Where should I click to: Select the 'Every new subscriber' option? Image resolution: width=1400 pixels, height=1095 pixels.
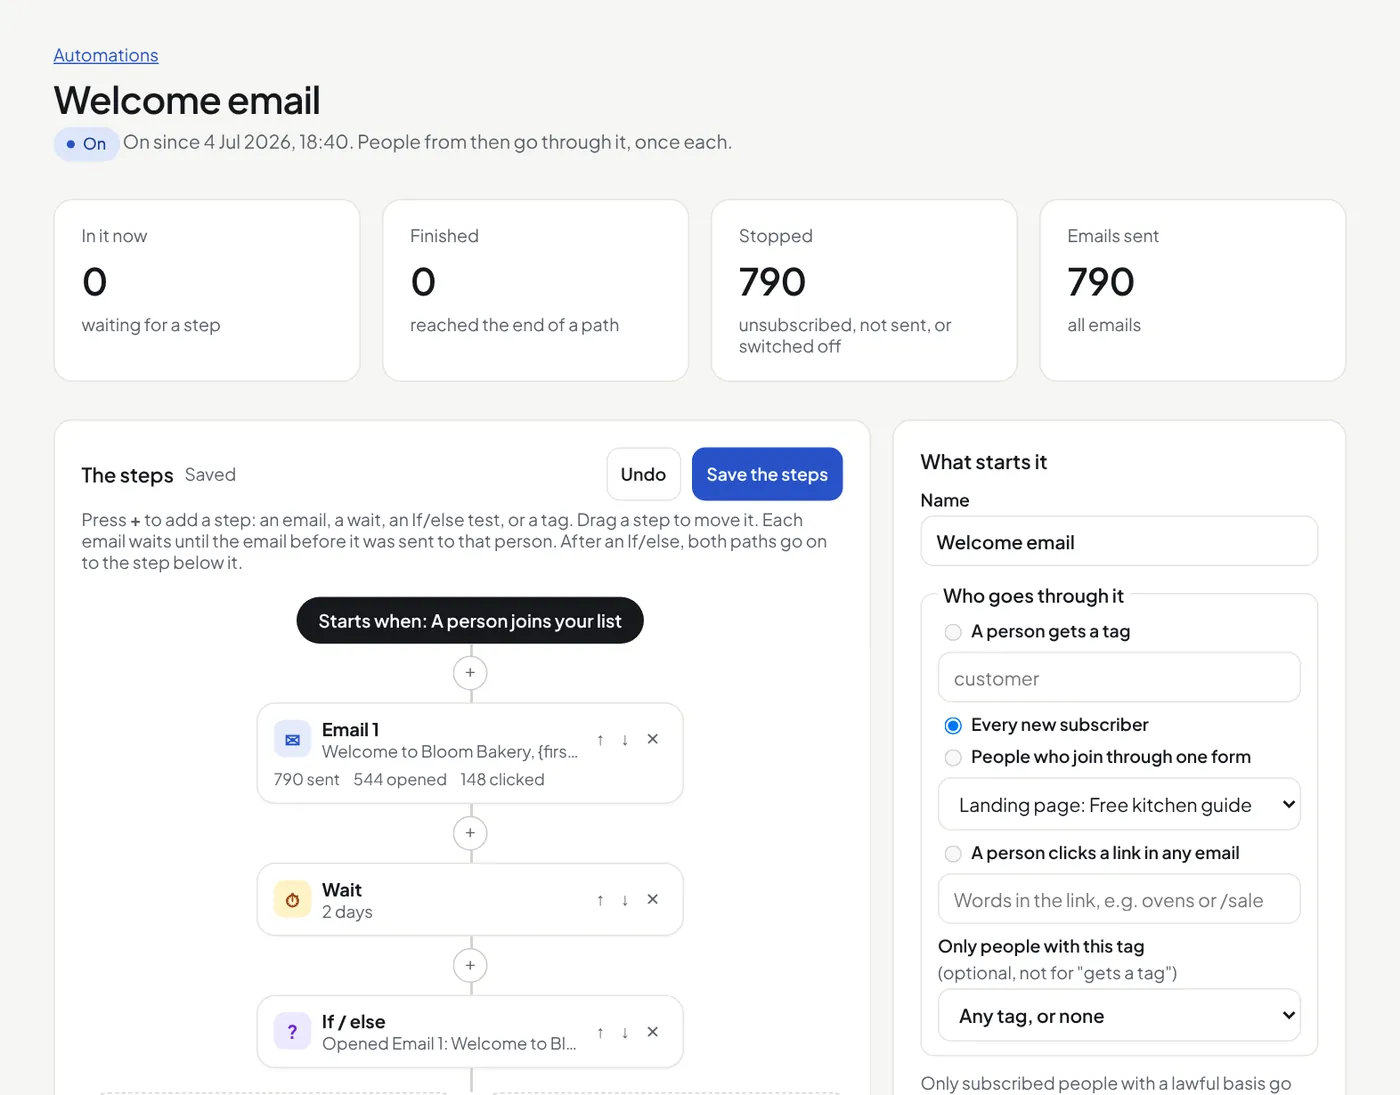pyautogui.click(x=953, y=725)
